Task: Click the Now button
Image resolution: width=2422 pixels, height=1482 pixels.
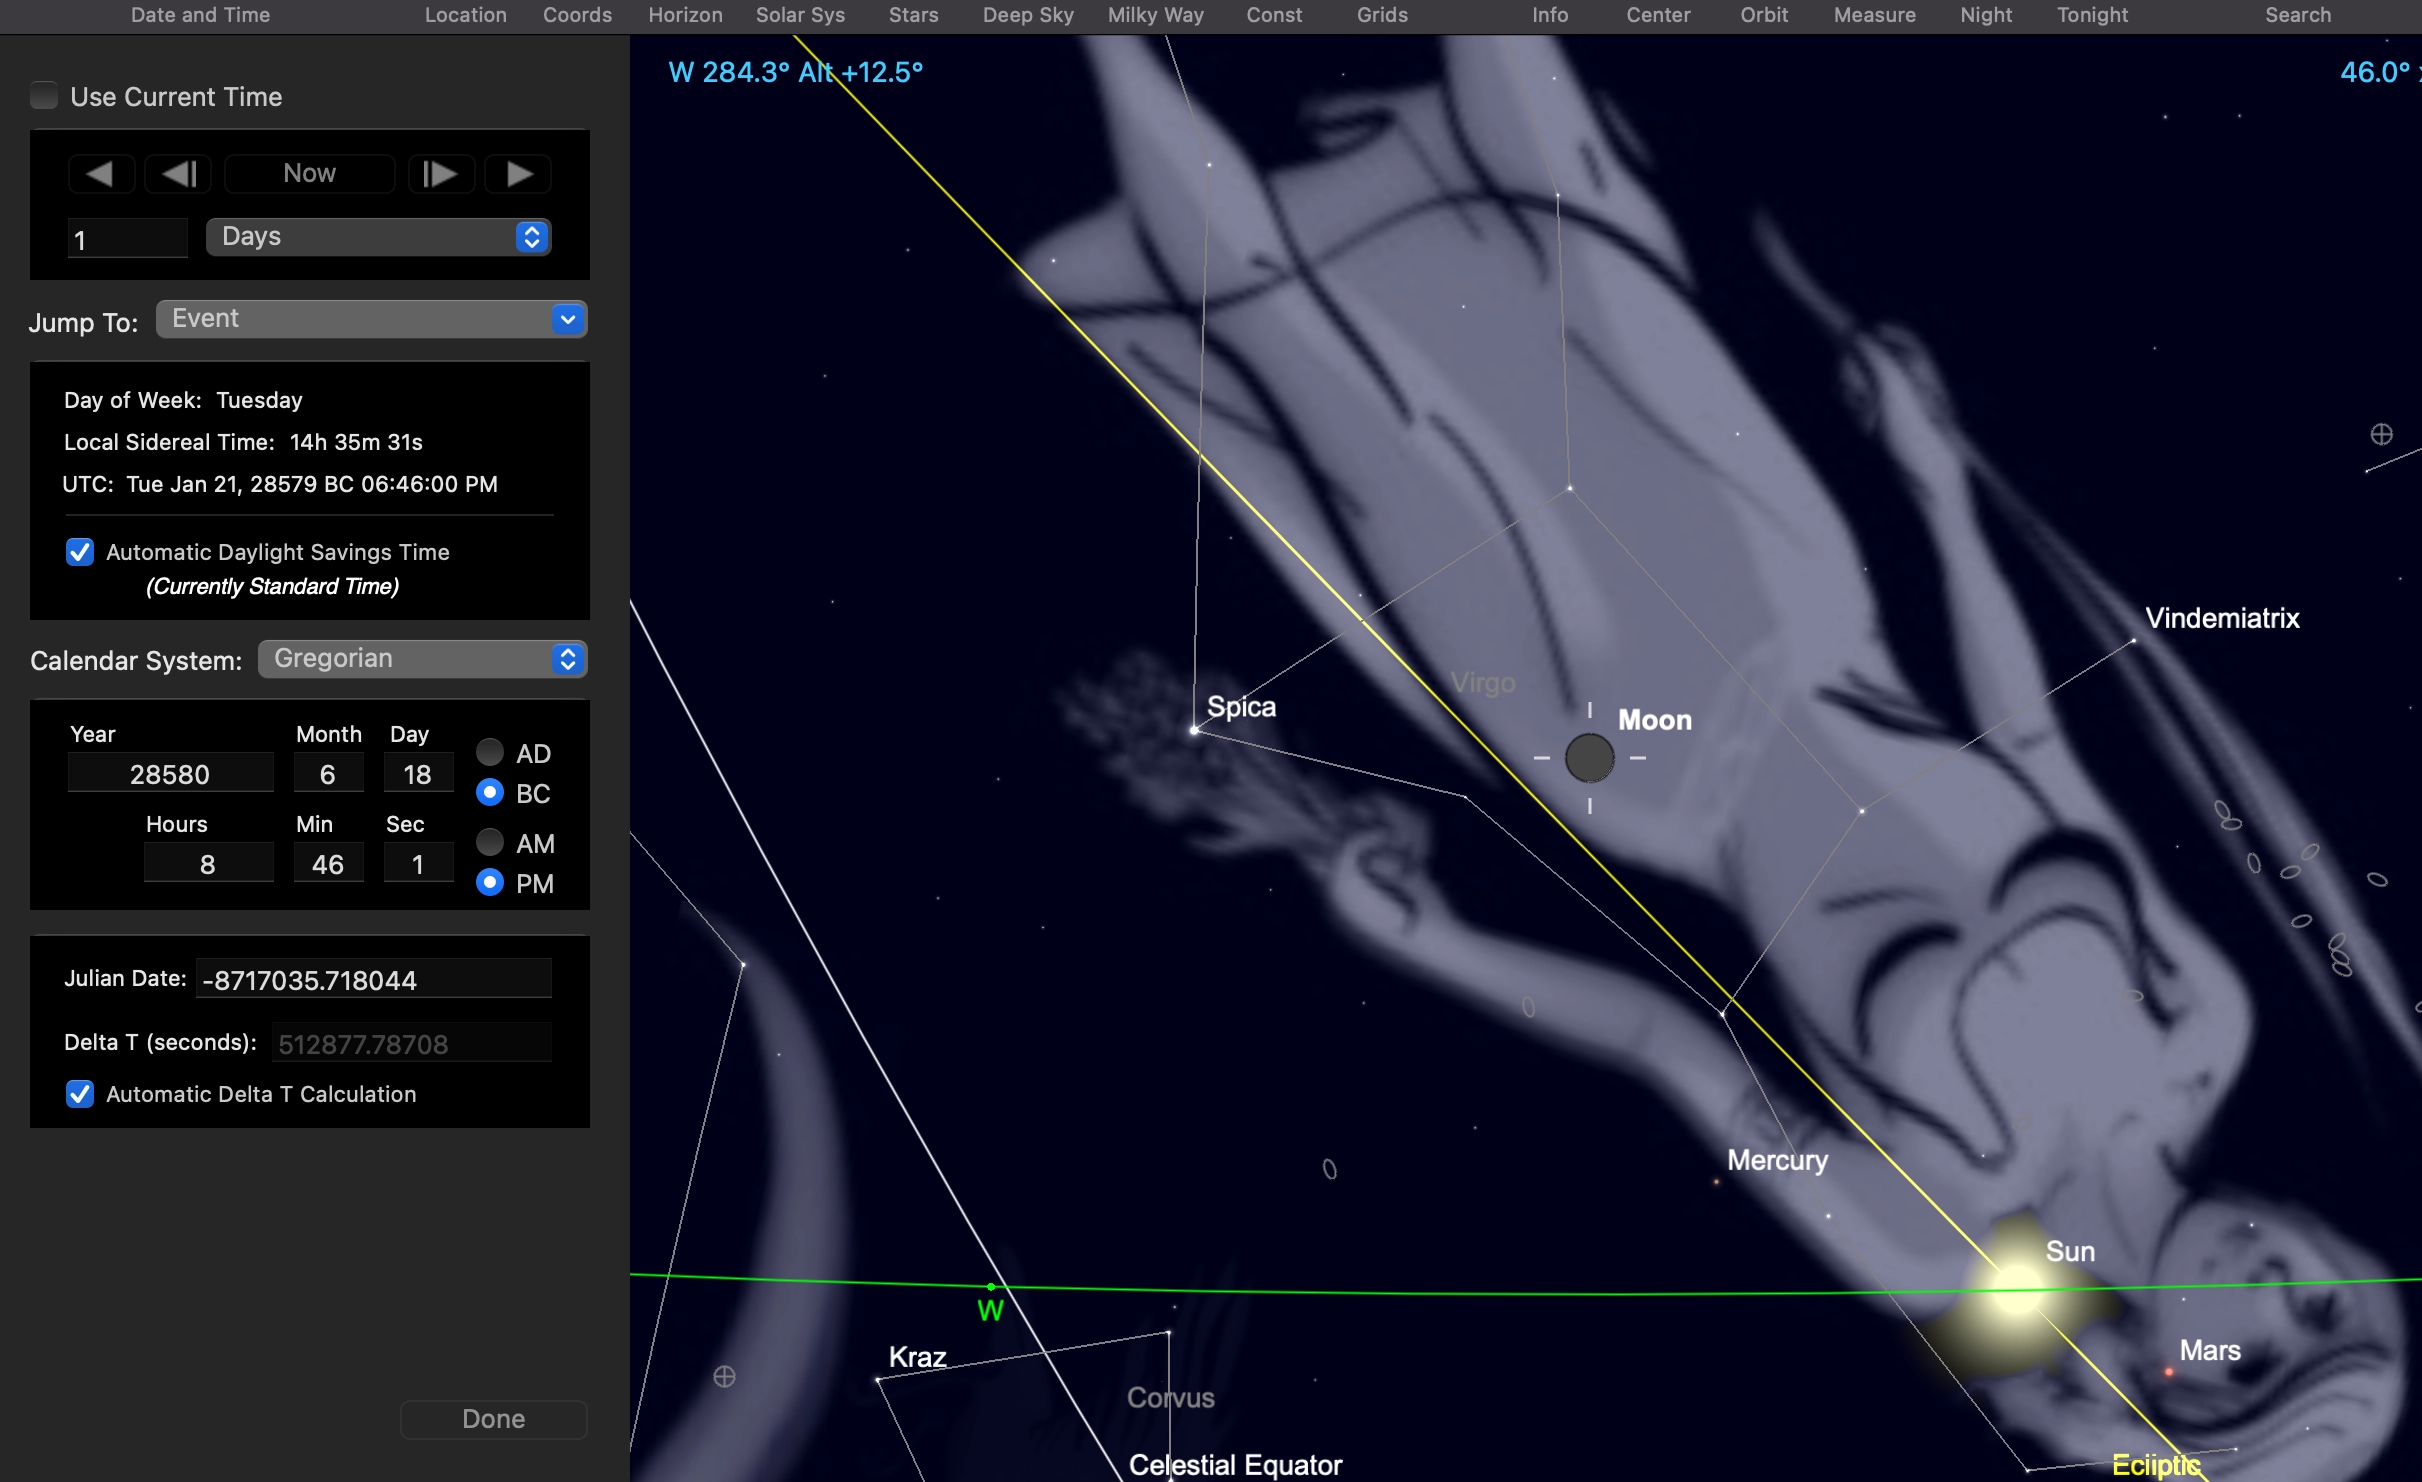Action: (310, 174)
